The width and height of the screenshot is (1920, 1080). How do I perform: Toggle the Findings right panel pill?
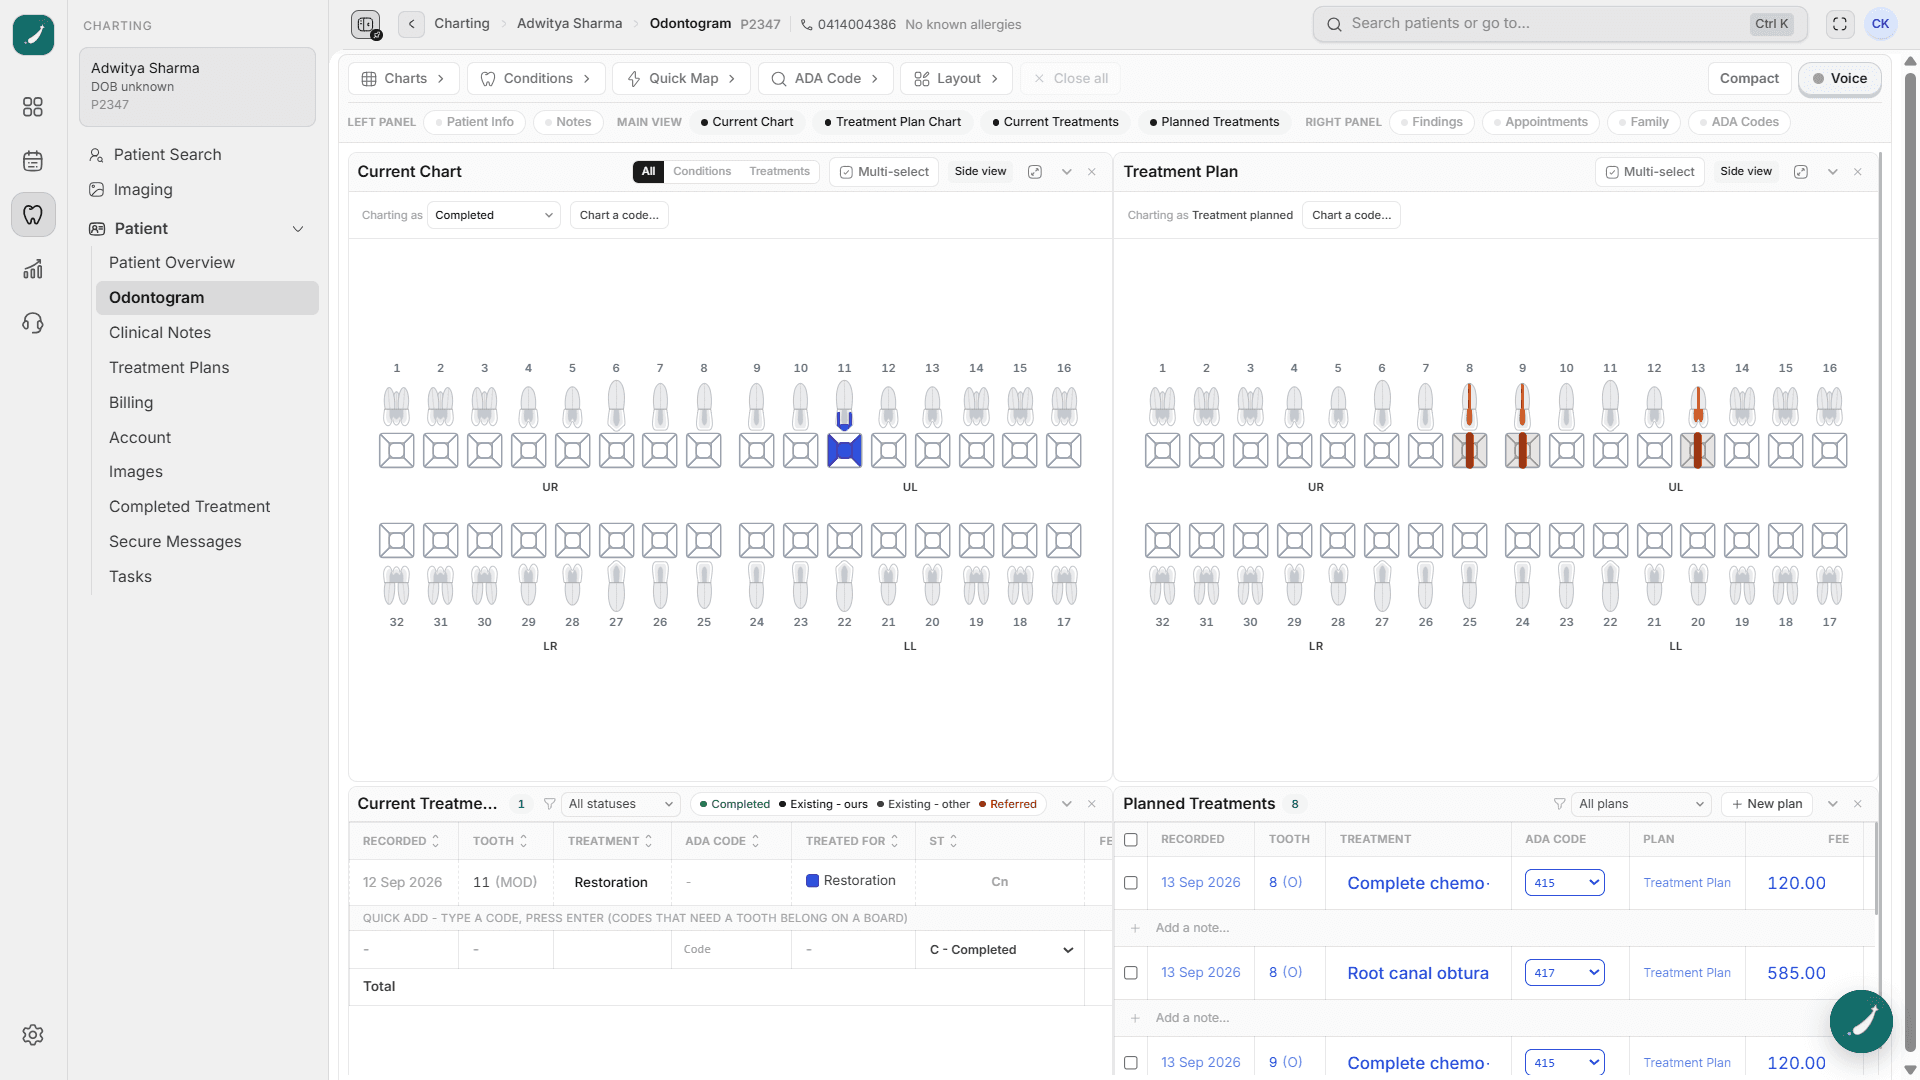click(x=1432, y=122)
